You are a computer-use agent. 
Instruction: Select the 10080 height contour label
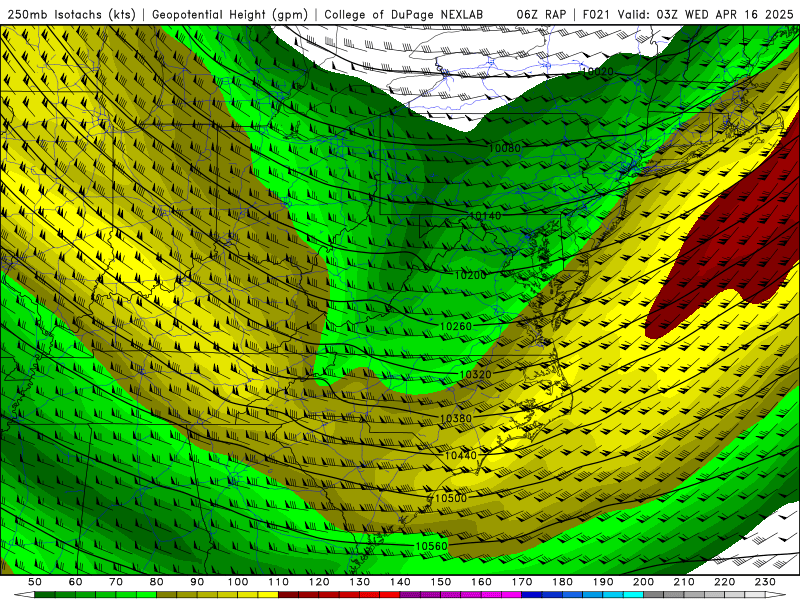coord(505,148)
